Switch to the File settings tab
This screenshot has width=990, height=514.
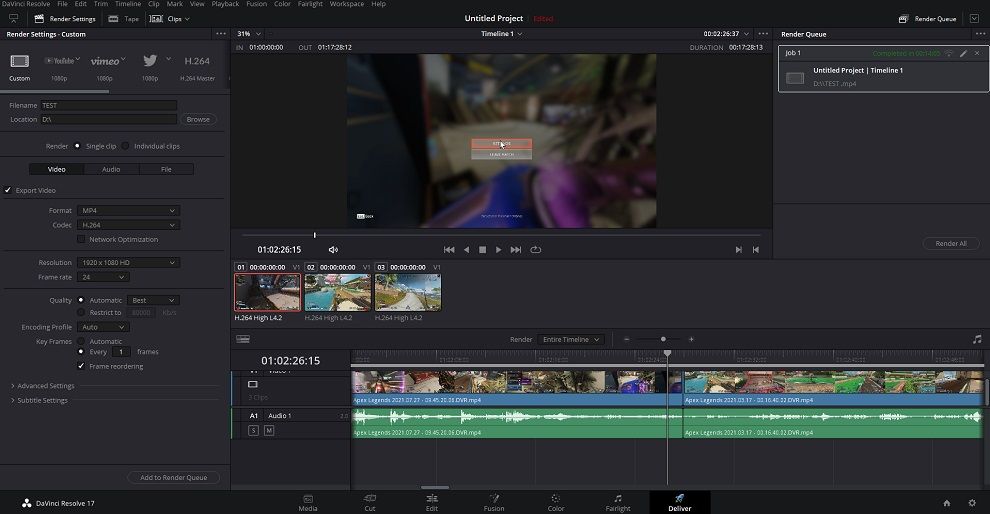[166, 169]
